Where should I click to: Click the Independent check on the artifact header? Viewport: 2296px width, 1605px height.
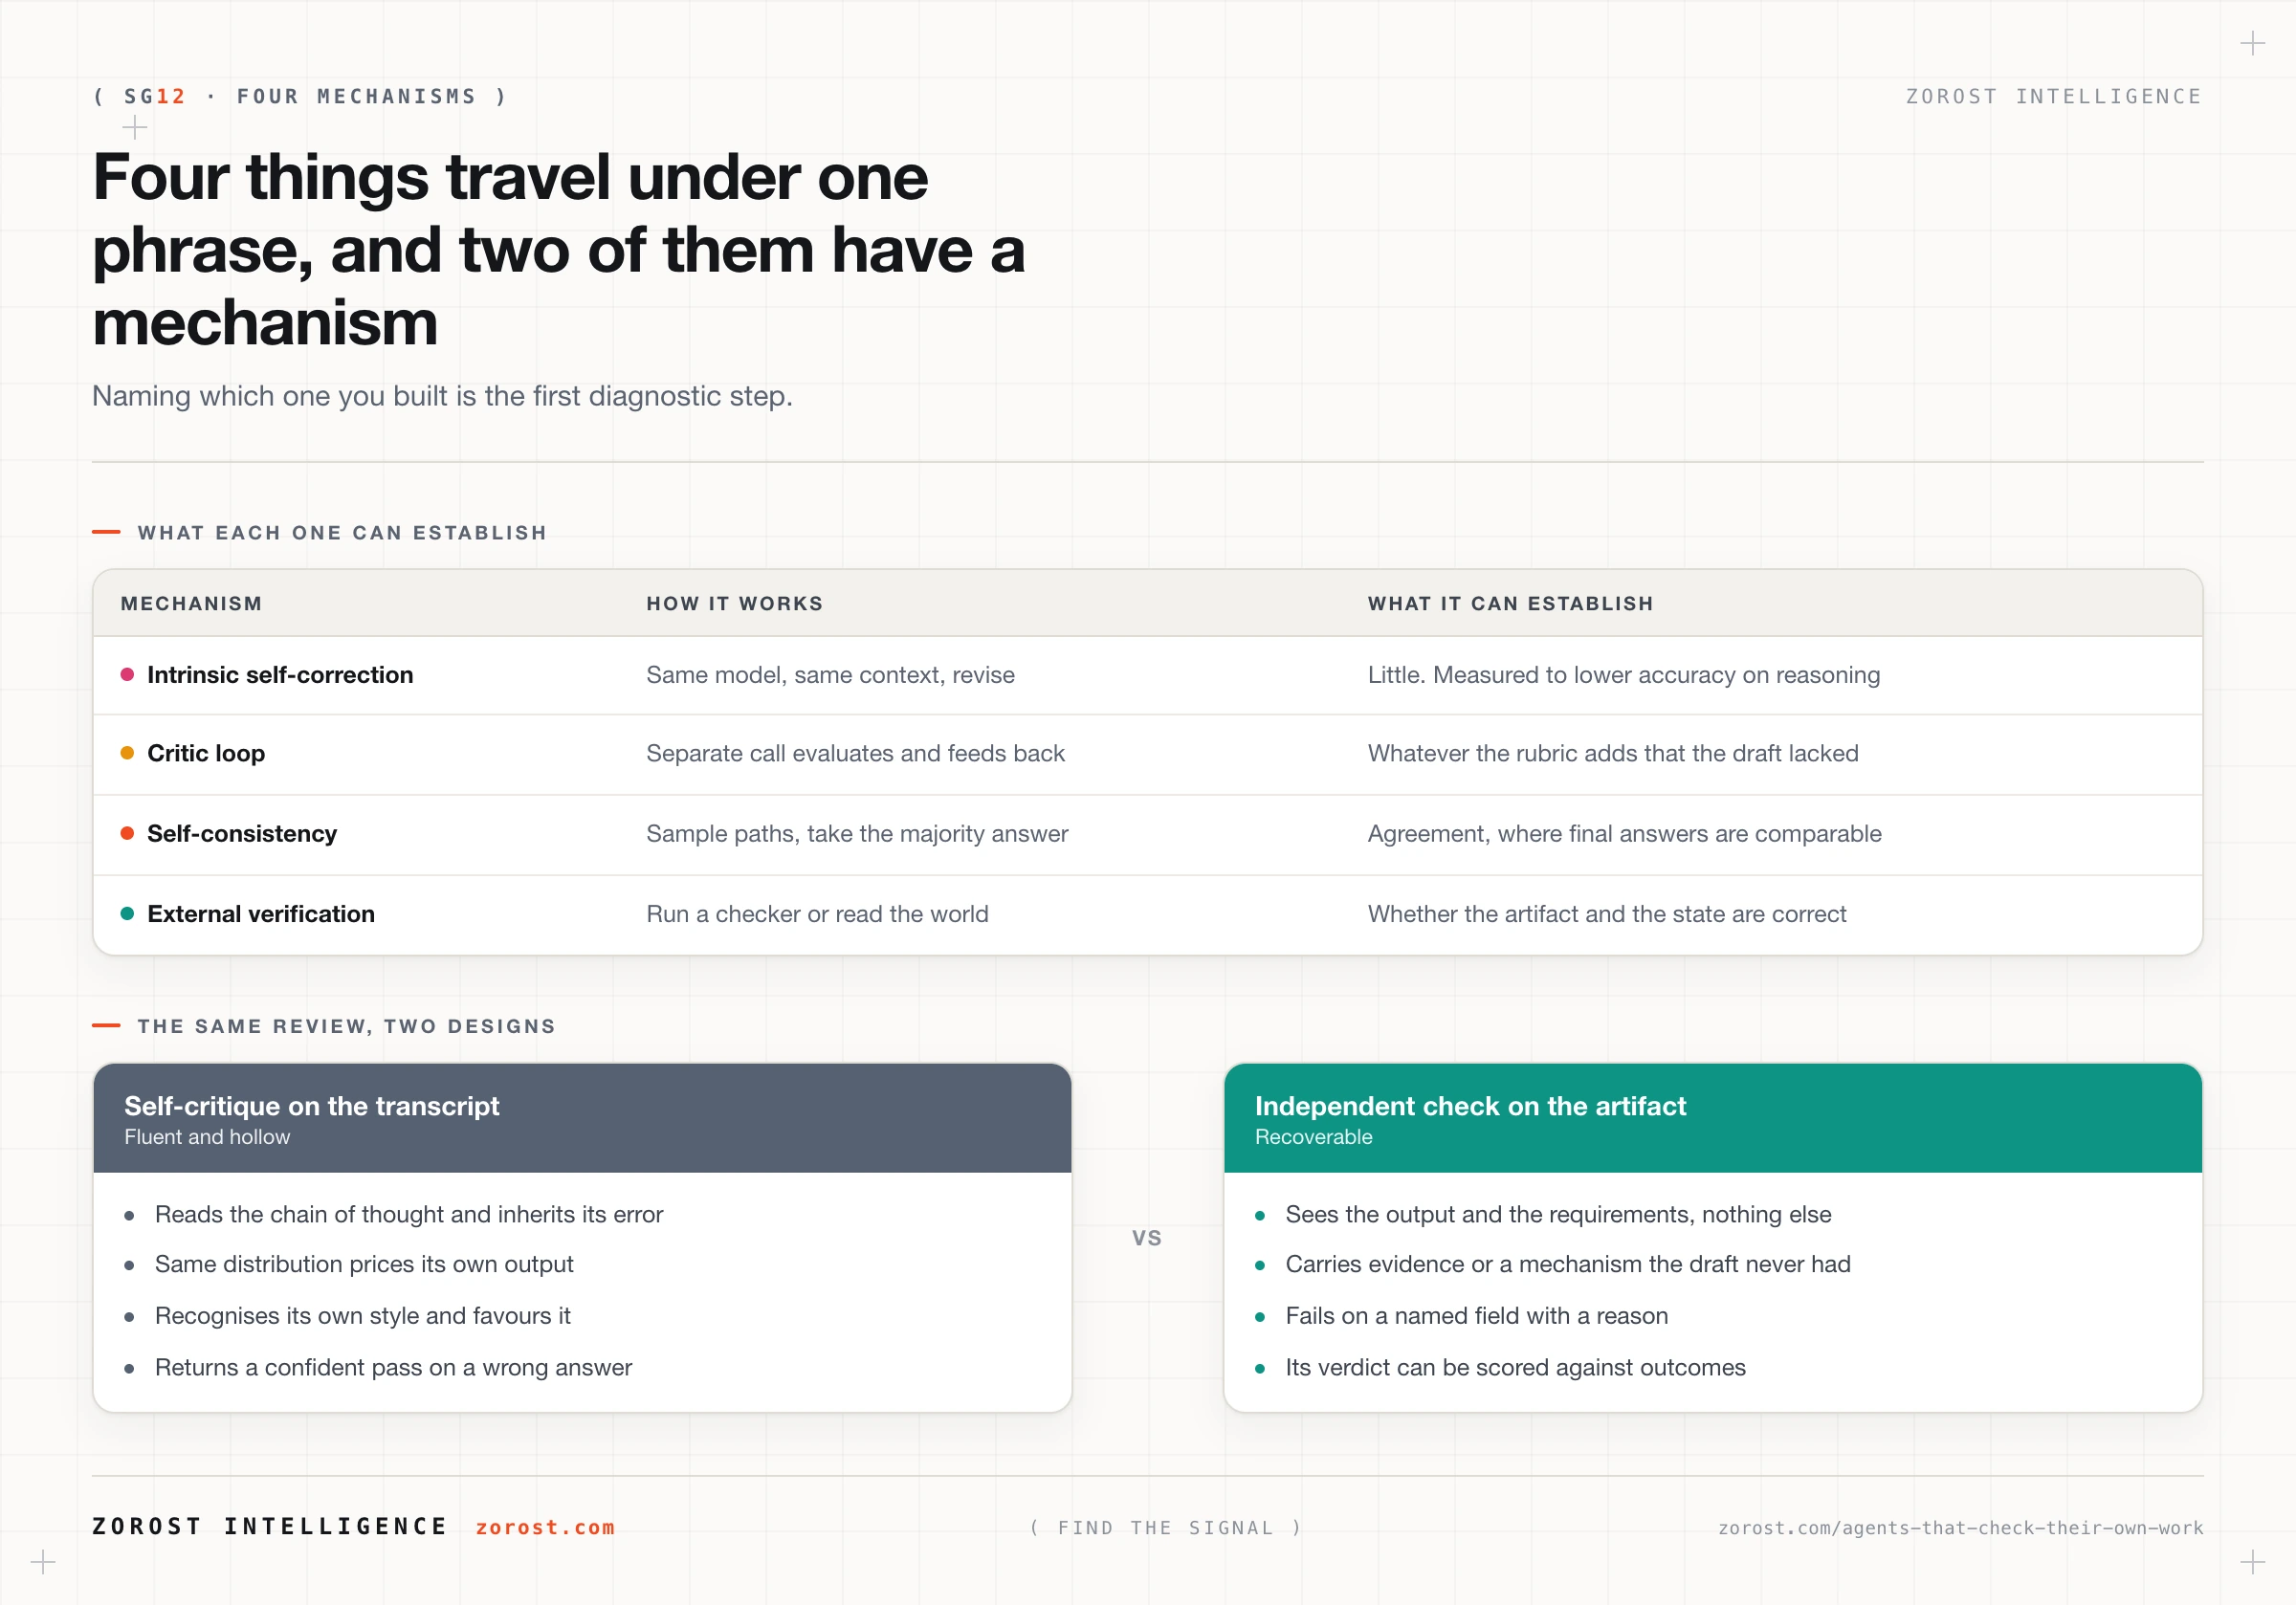pos(1713,1118)
